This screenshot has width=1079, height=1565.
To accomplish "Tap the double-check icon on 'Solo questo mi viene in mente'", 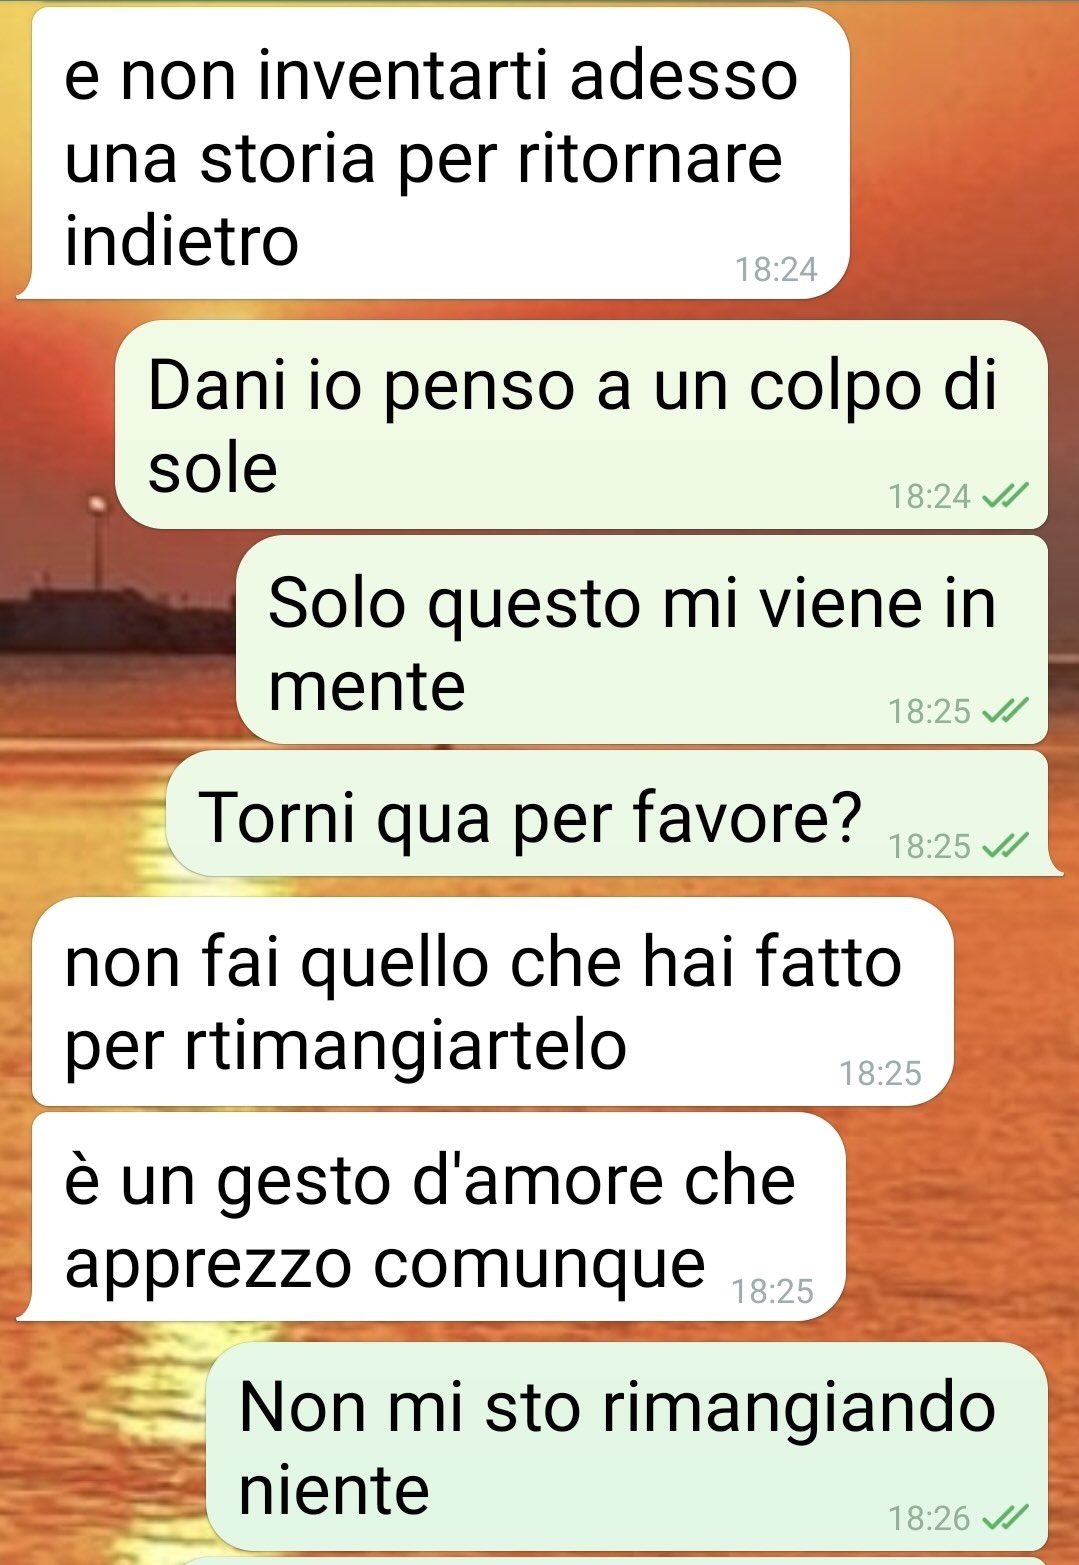I will pyautogui.click(x=1005, y=711).
